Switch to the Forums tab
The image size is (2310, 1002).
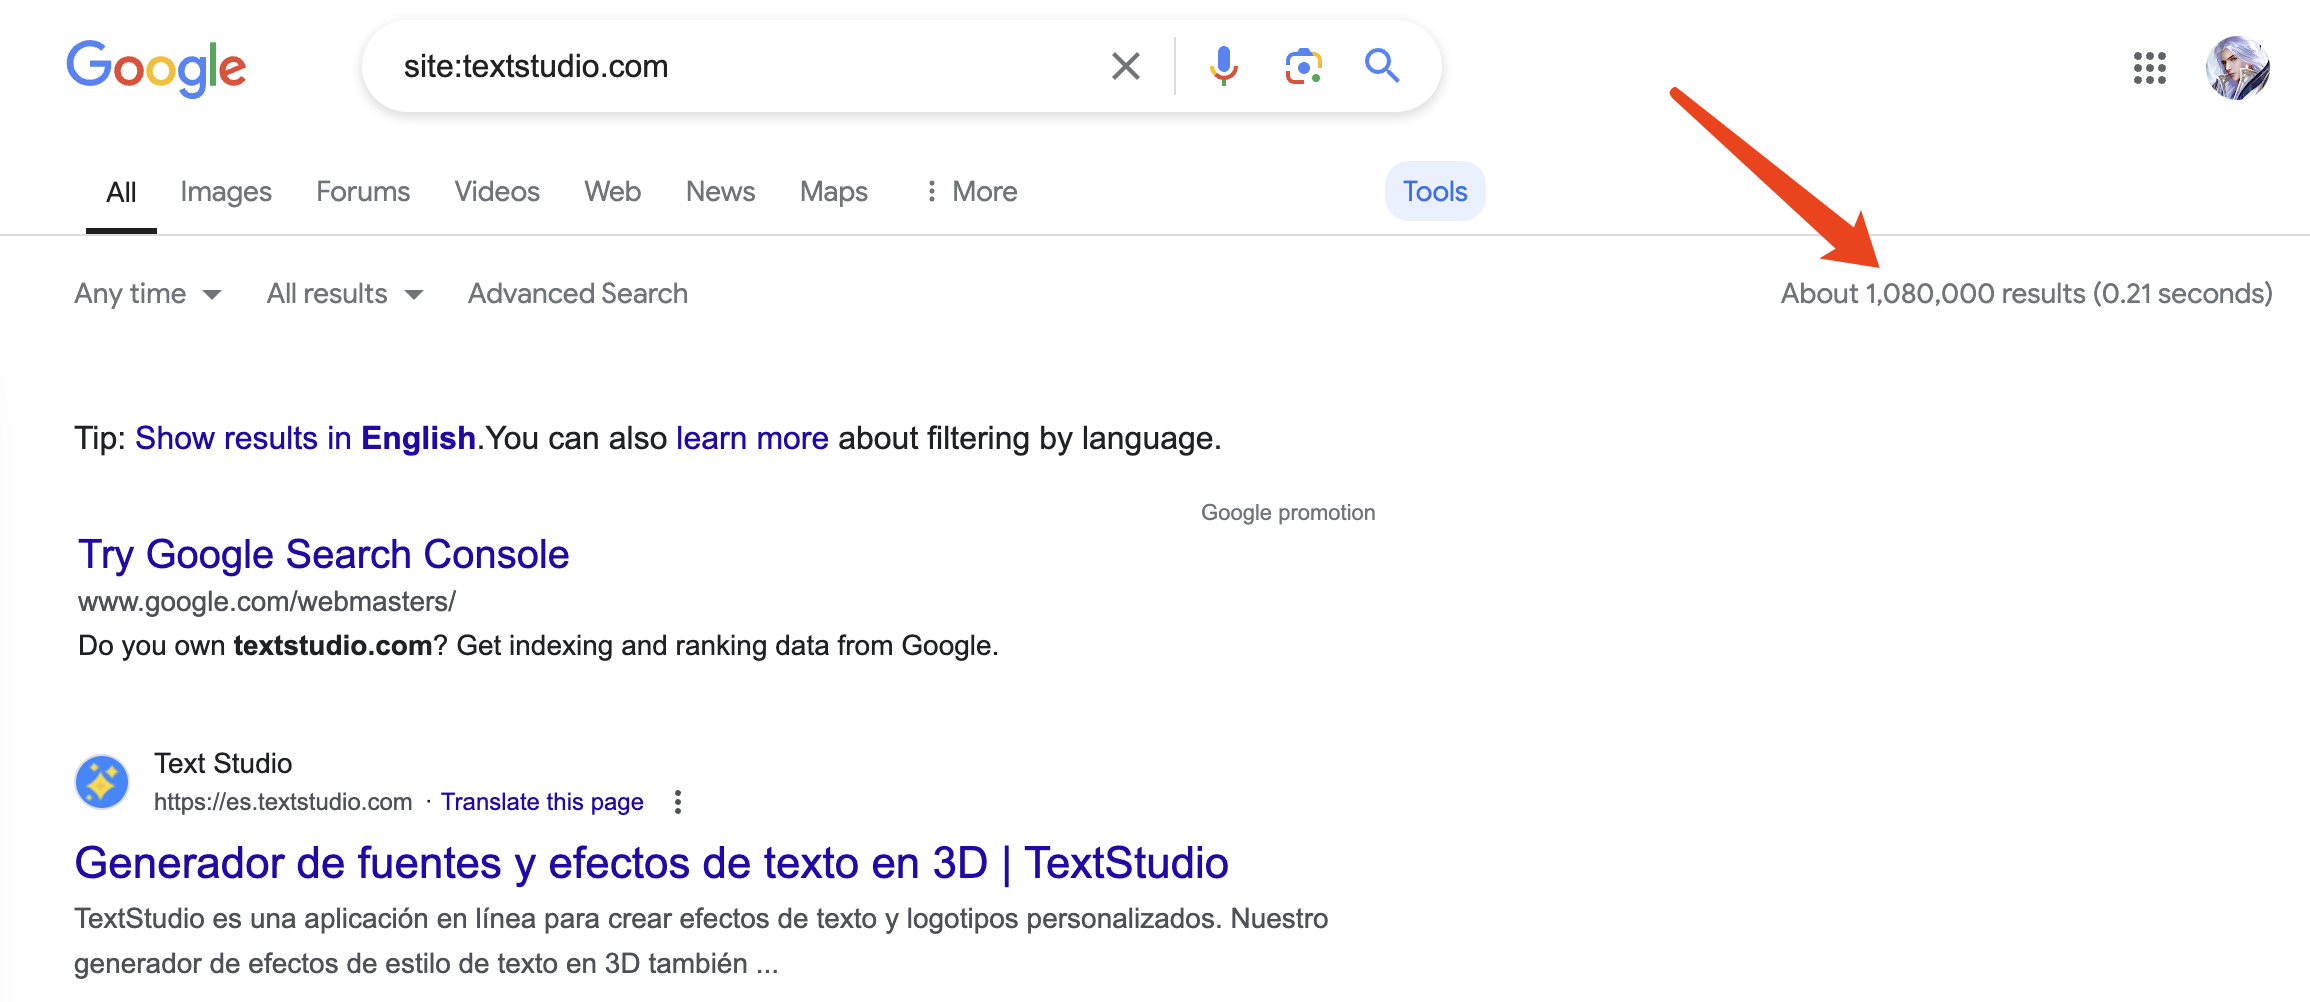[363, 192]
